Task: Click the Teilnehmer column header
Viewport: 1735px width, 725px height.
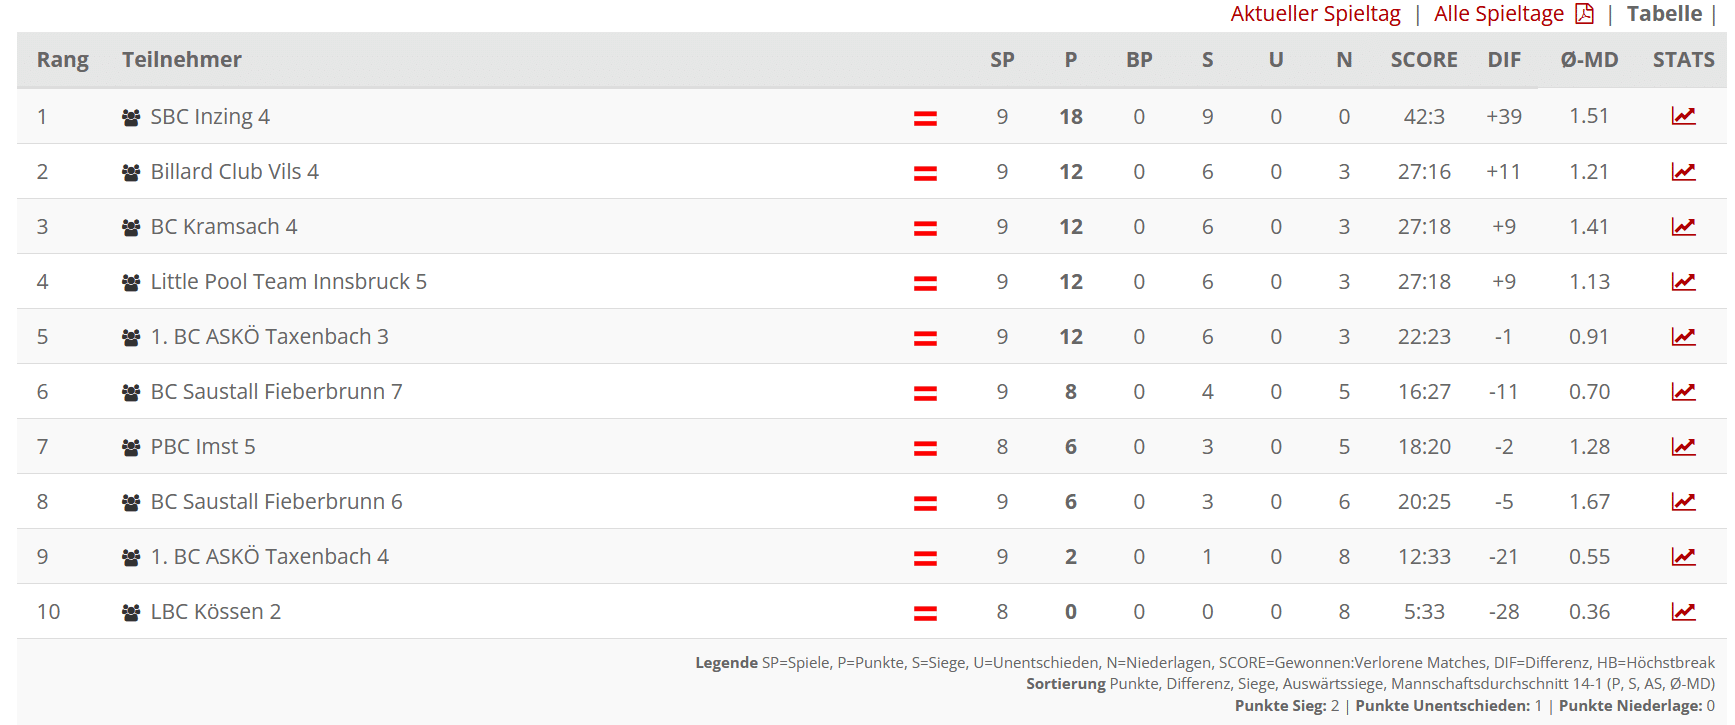Action: coord(182,60)
